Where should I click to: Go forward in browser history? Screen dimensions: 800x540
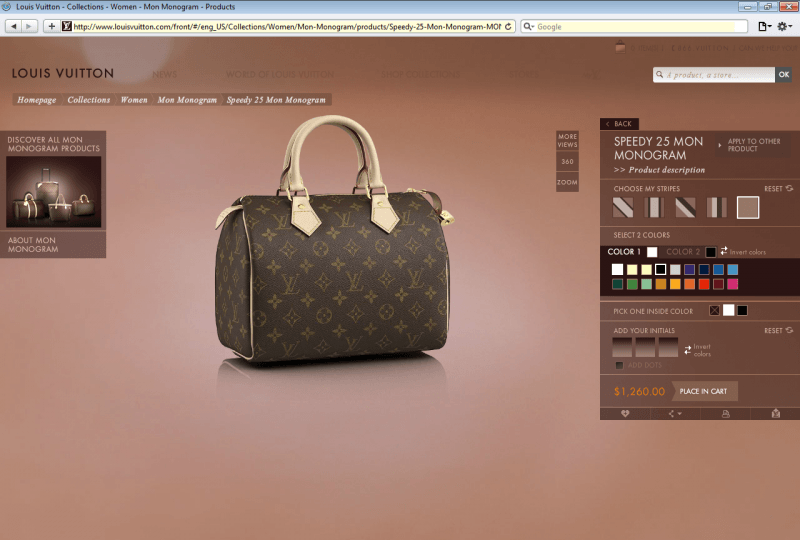pos(30,26)
